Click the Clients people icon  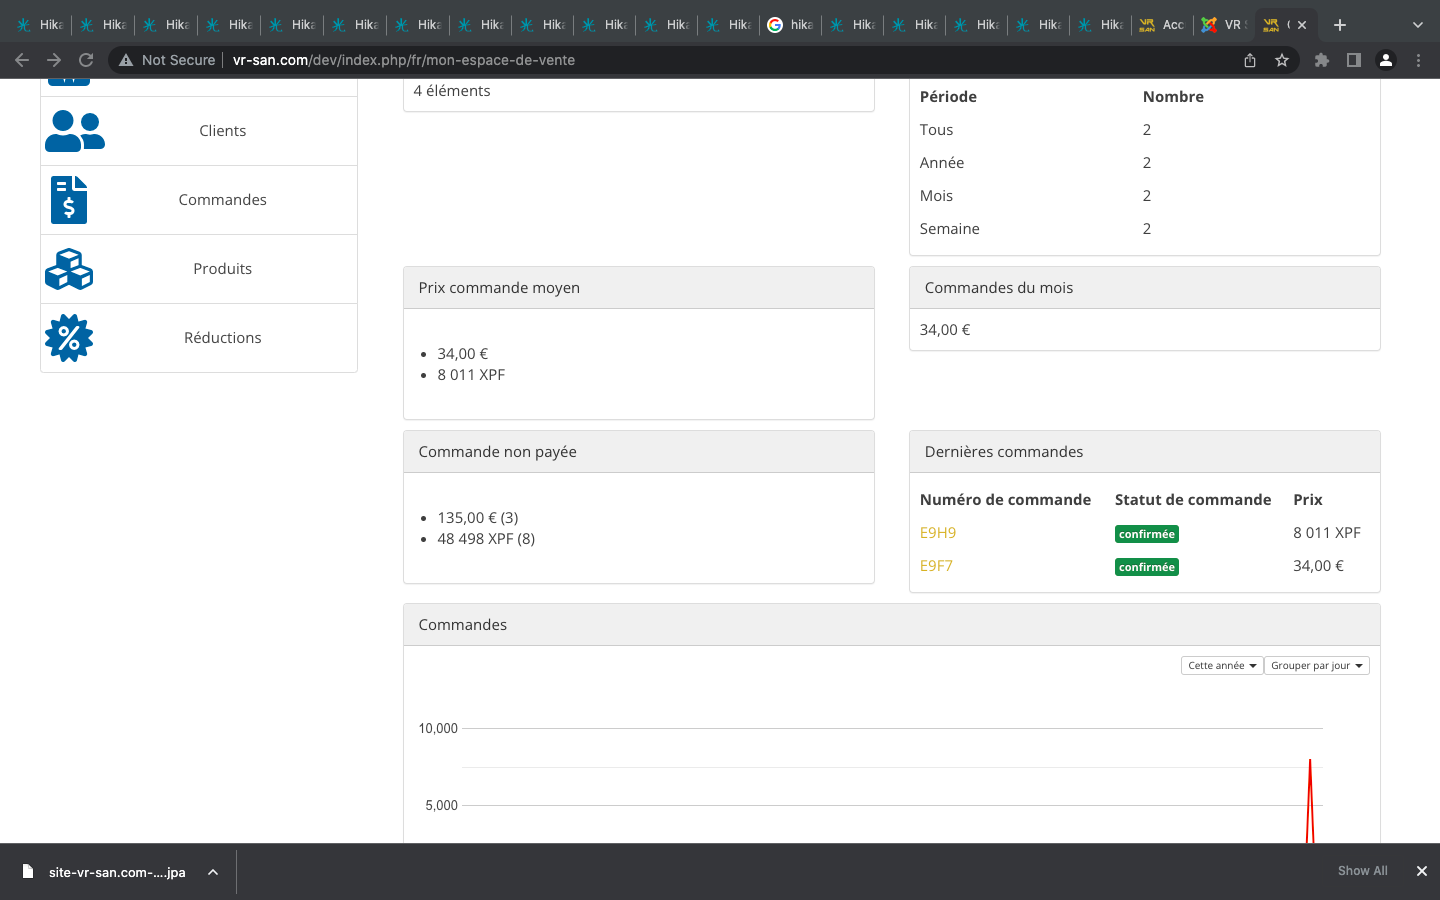tap(74, 131)
